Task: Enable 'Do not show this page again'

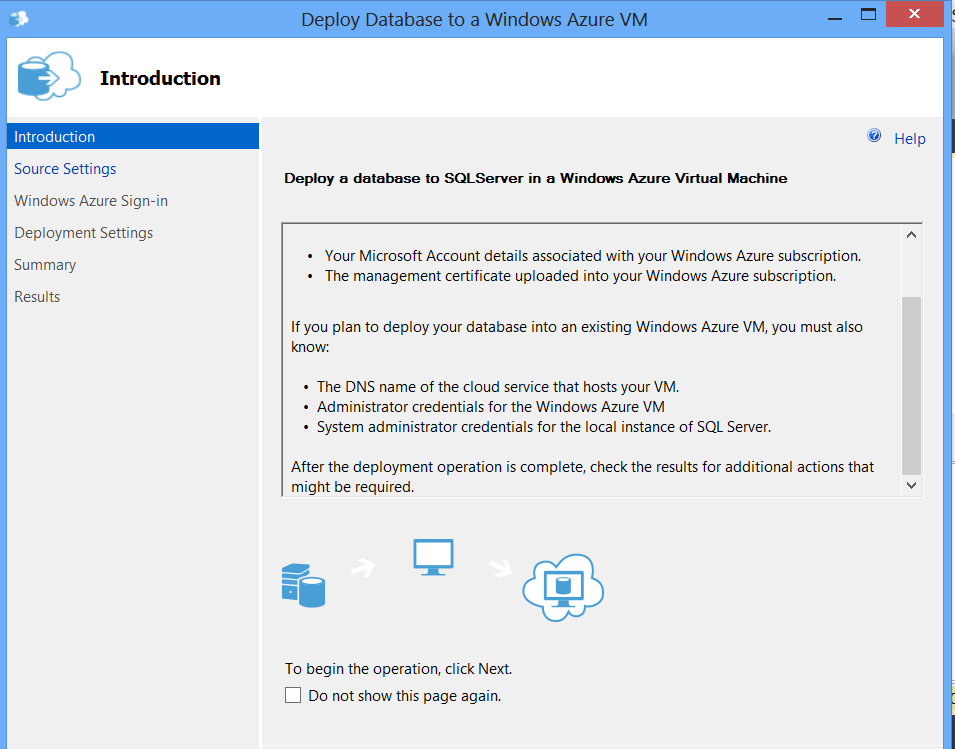Action: click(x=293, y=695)
